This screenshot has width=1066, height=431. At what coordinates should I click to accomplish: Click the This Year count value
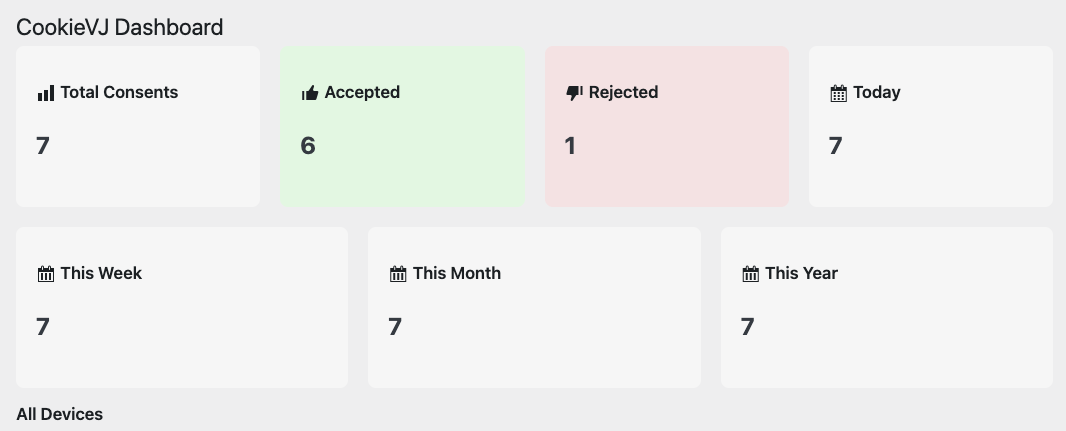click(747, 327)
